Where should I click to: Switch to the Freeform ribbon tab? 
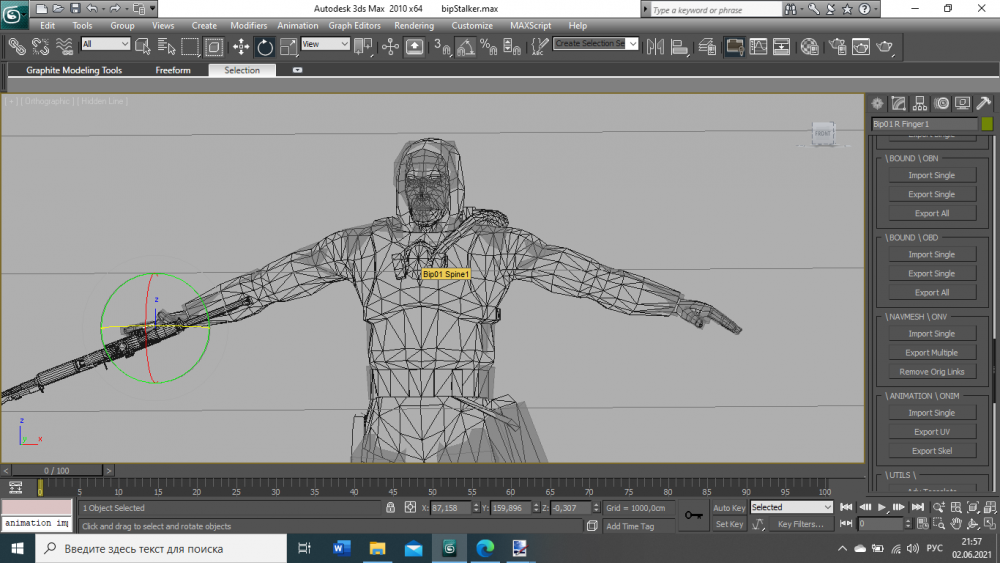[173, 71]
